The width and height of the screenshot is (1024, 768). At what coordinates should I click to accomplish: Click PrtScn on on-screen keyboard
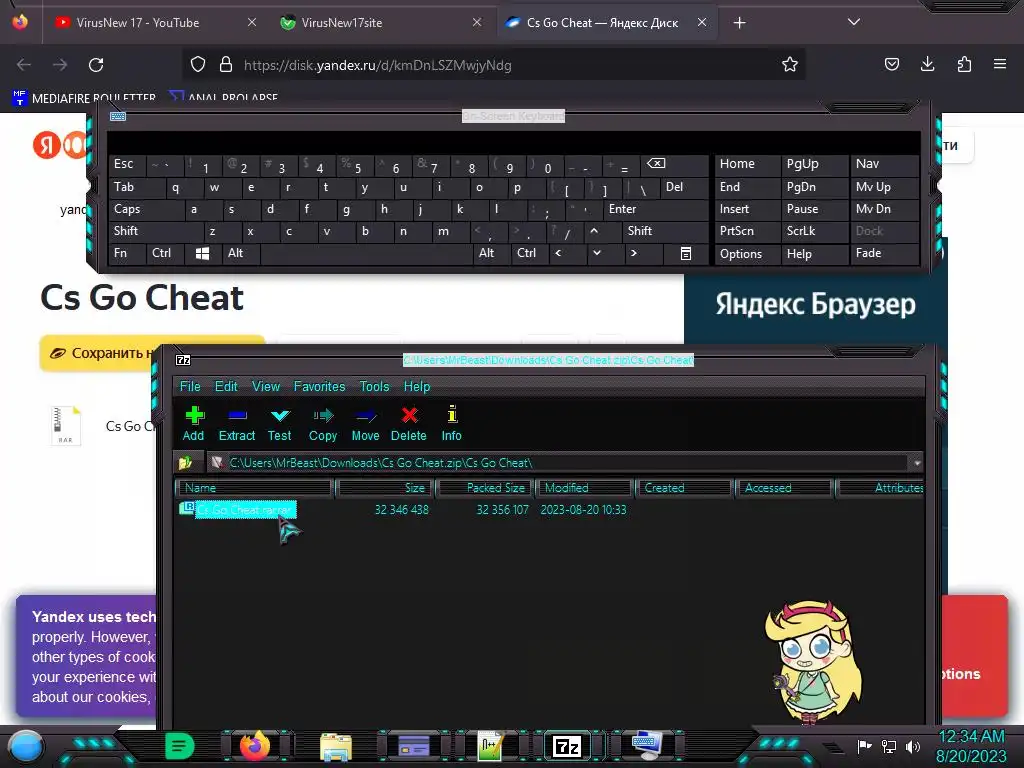[747, 231]
